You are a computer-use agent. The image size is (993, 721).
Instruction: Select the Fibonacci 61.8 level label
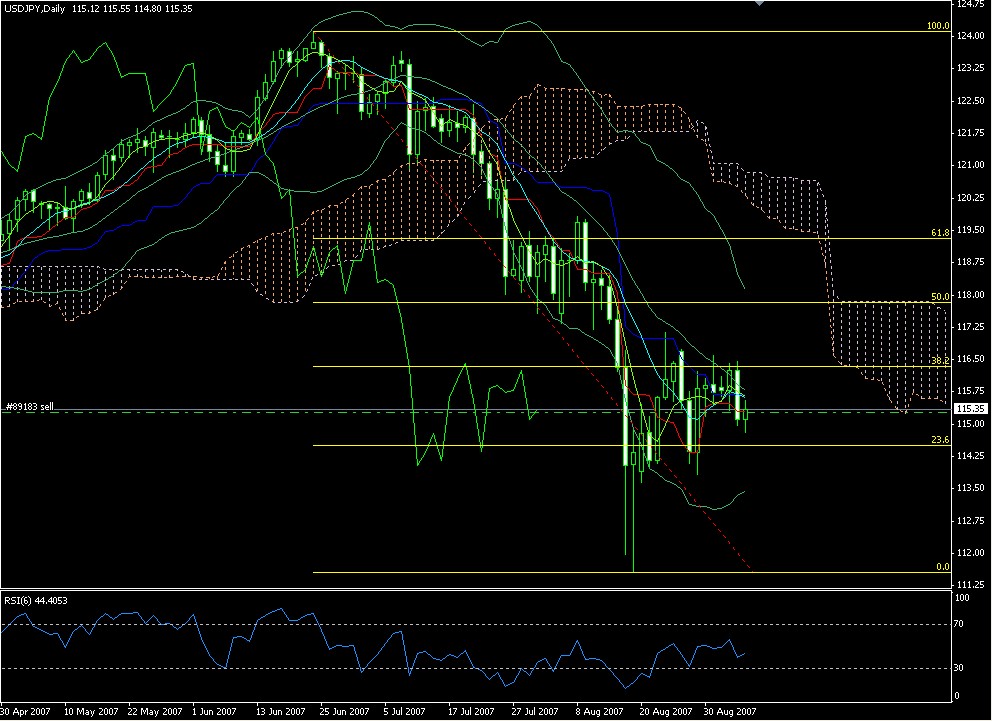coord(940,233)
